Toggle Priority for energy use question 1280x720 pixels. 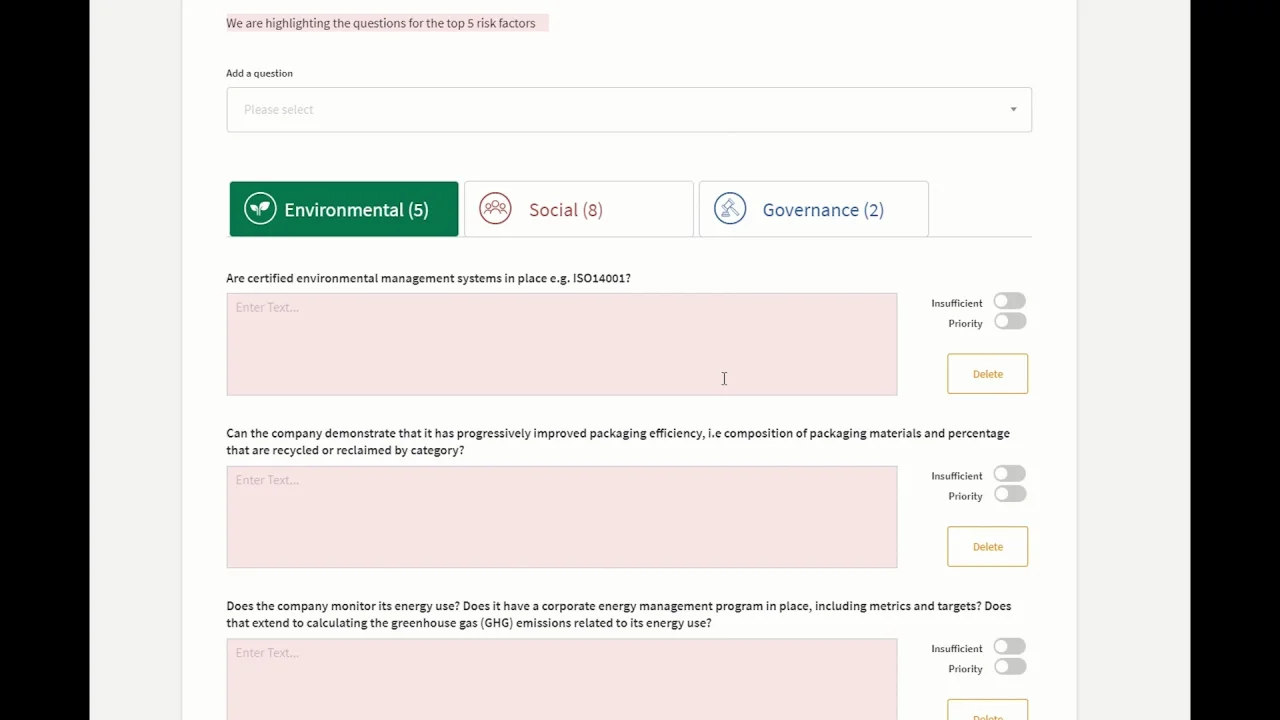click(1009, 668)
